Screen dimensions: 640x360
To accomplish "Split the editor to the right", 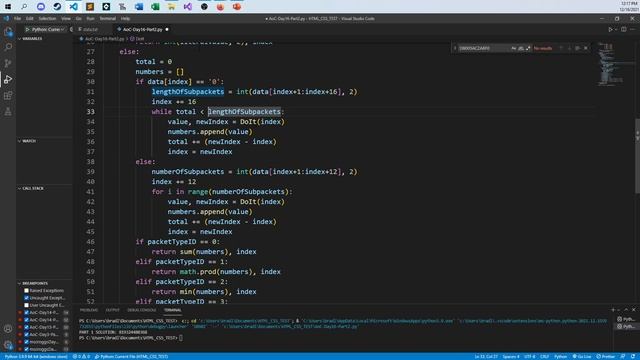I will pos(624,29).
